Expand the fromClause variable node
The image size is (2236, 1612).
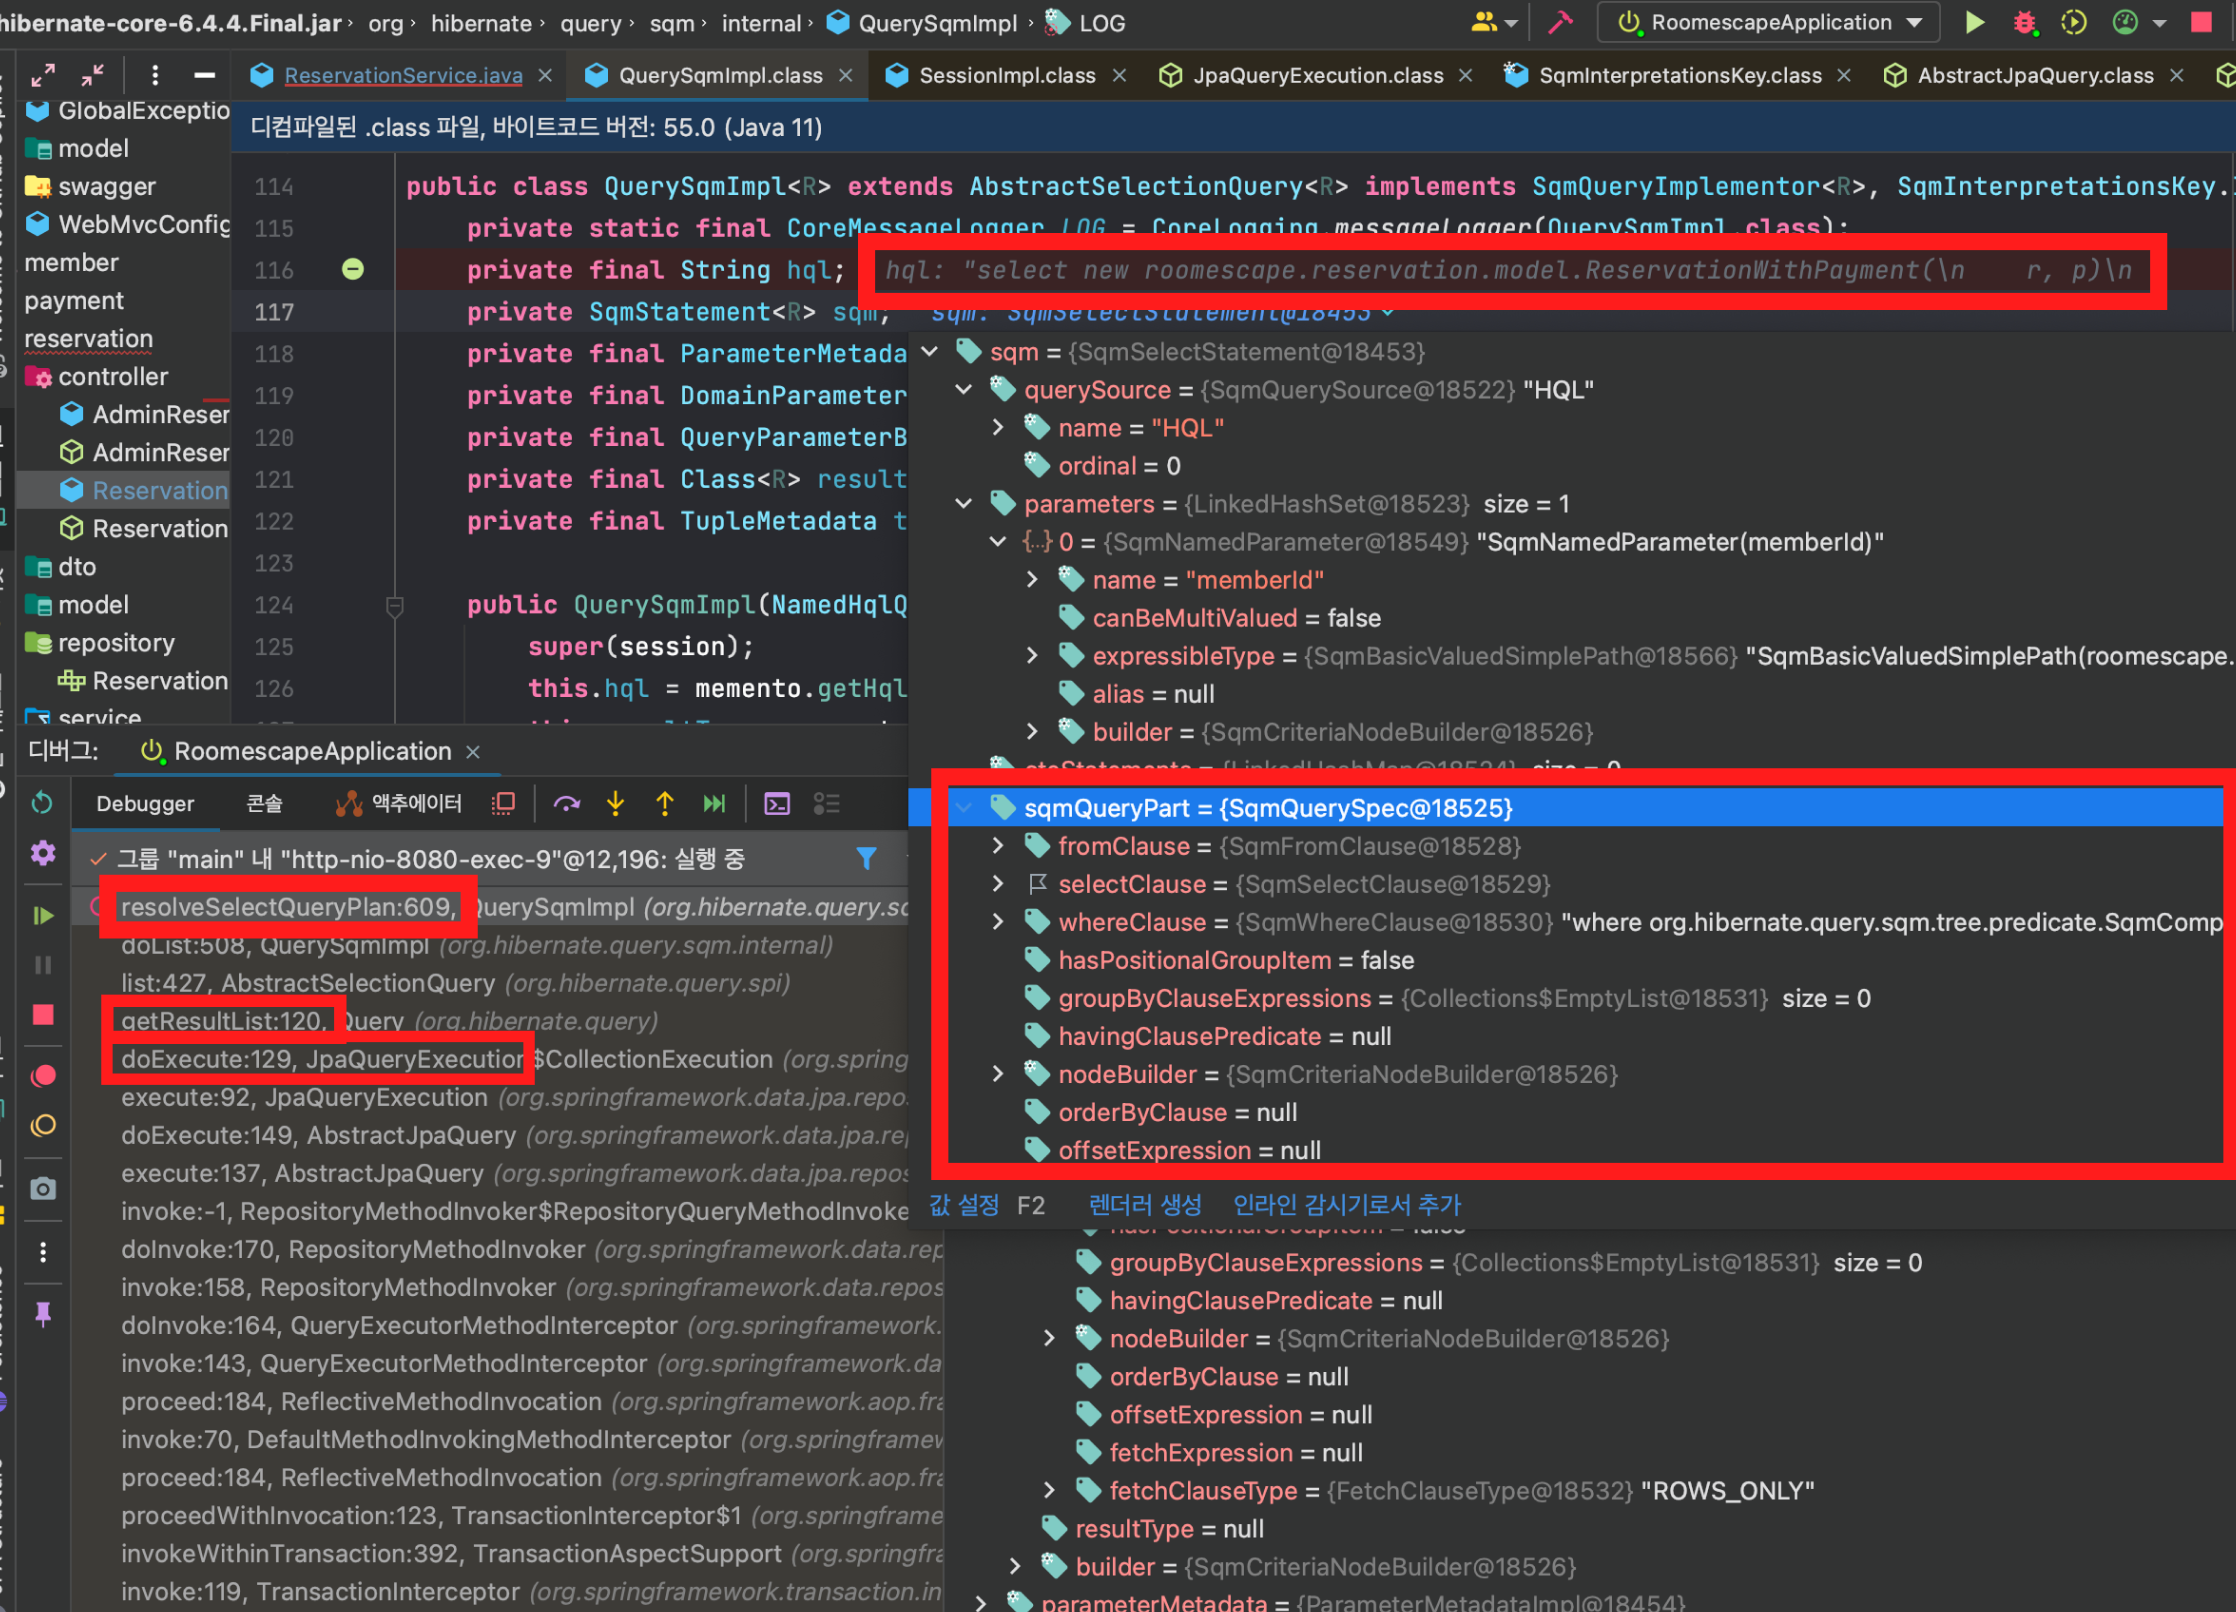click(x=997, y=846)
